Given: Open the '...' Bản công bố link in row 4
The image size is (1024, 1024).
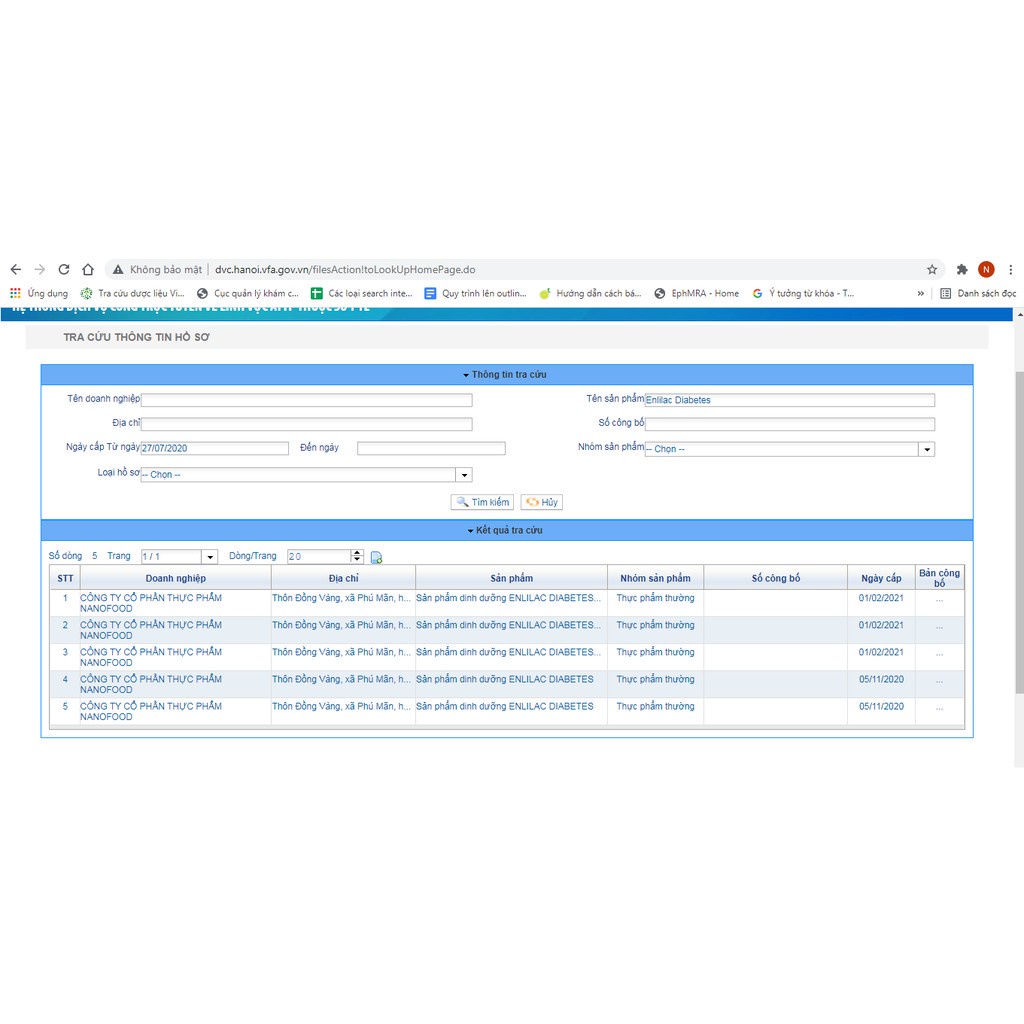Looking at the screenshot, I should click(x=939, y=680).
